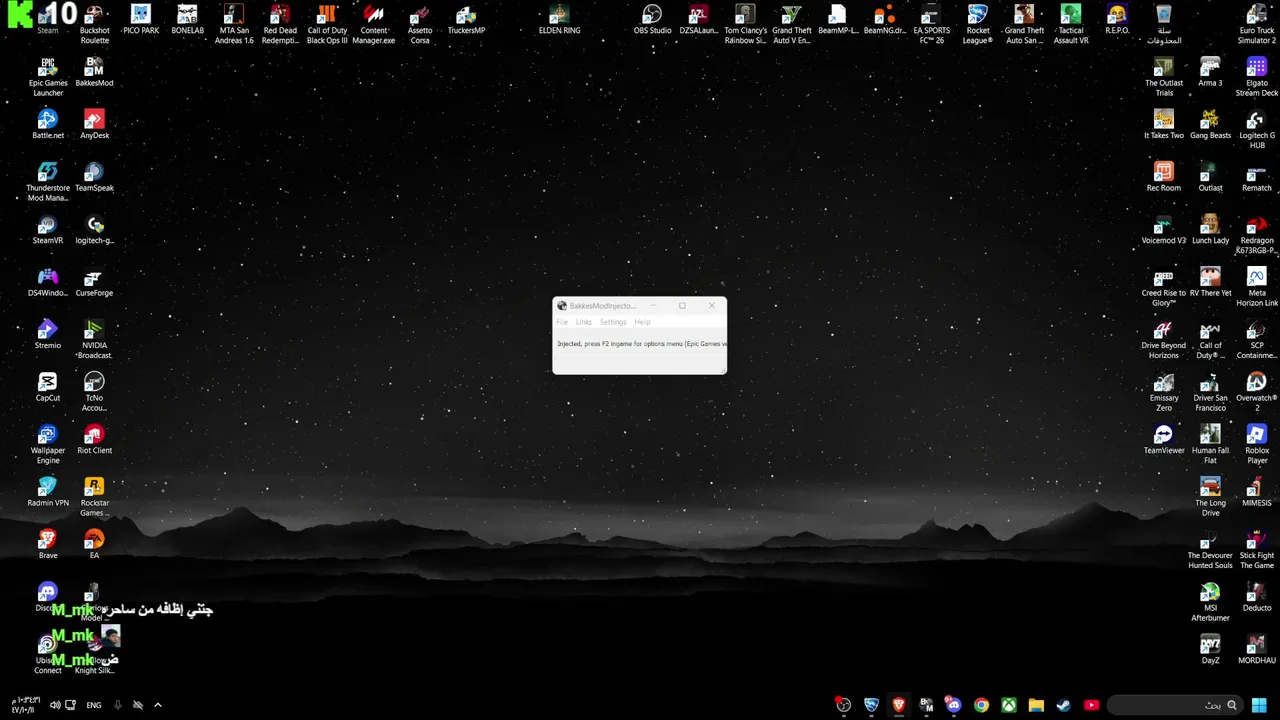The width and height of the screenshot is (1280, 720).
Task: Open the Rocket League desktop shortcut
Action: pyautogui.click(x=978, y=25)
